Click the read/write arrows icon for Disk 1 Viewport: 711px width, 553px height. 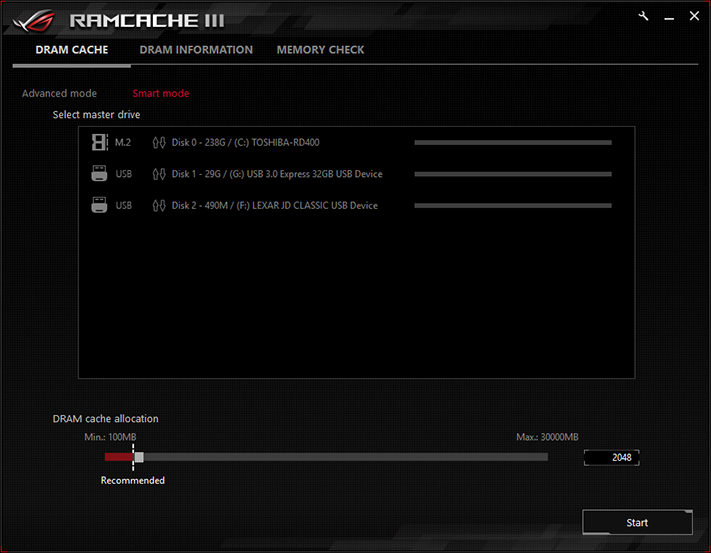[x=159, y=174]
